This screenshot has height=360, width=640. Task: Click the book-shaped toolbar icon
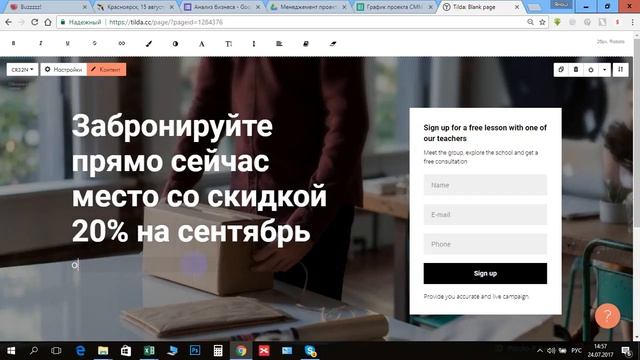[306, 44]
